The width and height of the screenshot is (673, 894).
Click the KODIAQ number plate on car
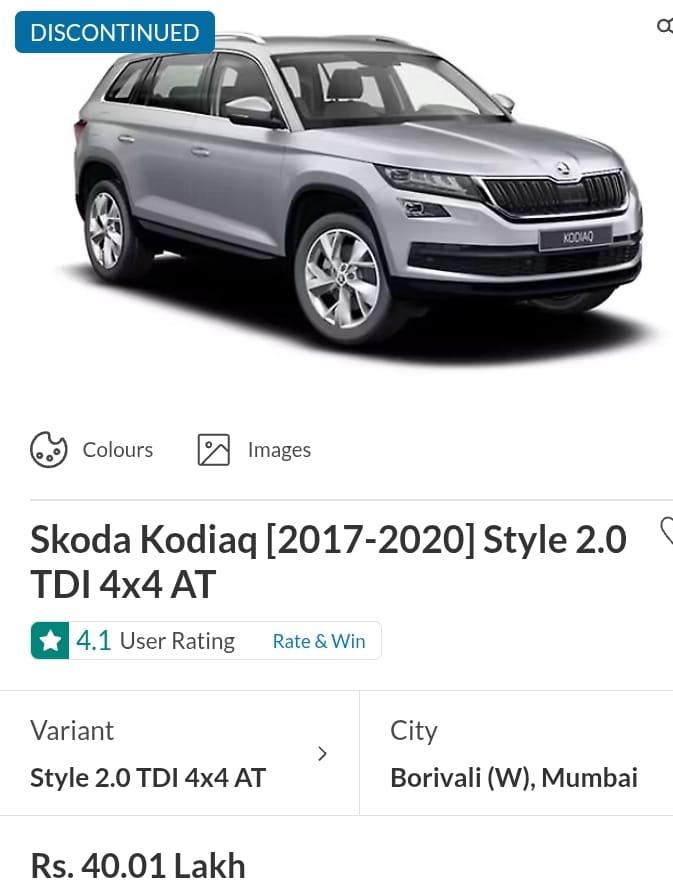point(576,238)
